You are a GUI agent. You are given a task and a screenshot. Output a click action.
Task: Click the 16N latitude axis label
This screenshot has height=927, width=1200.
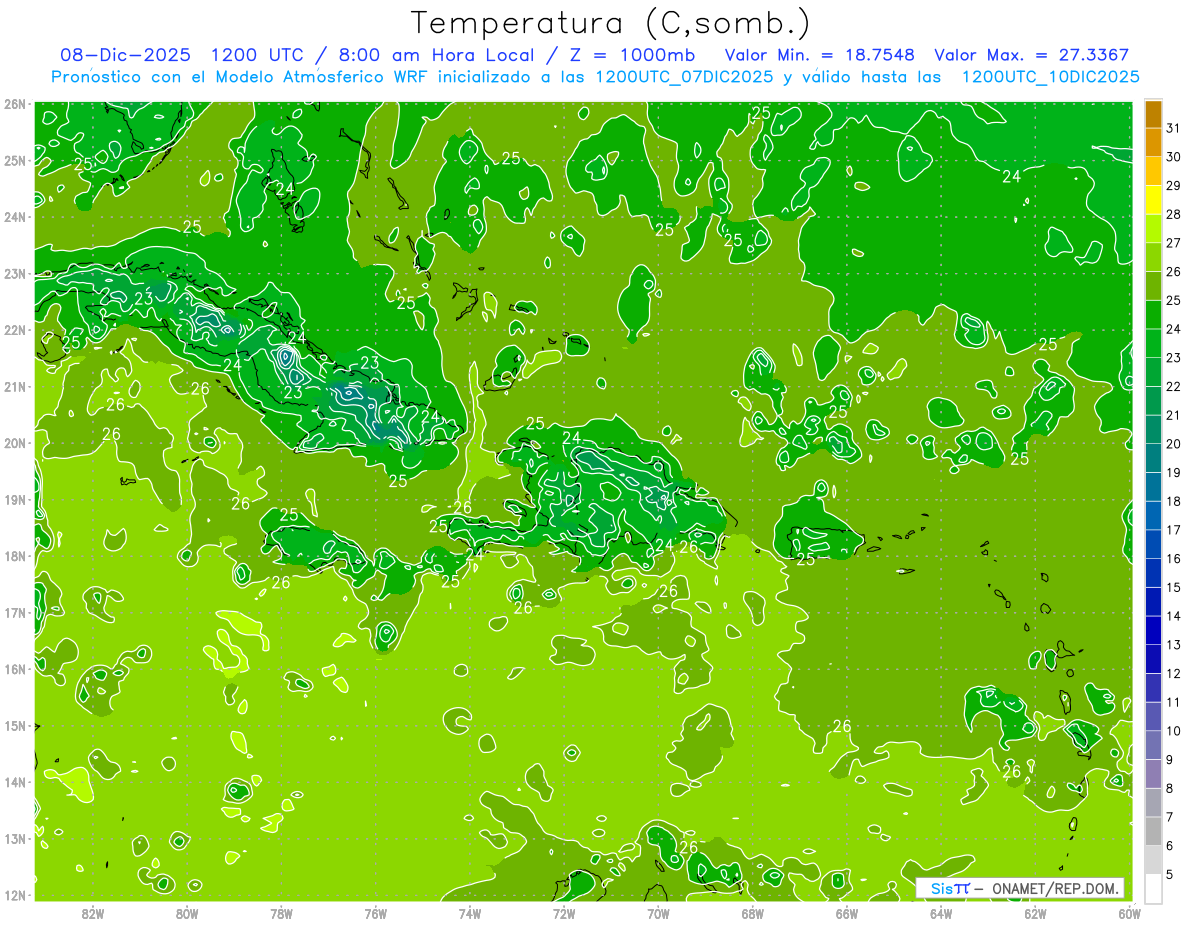pos(14,669)
